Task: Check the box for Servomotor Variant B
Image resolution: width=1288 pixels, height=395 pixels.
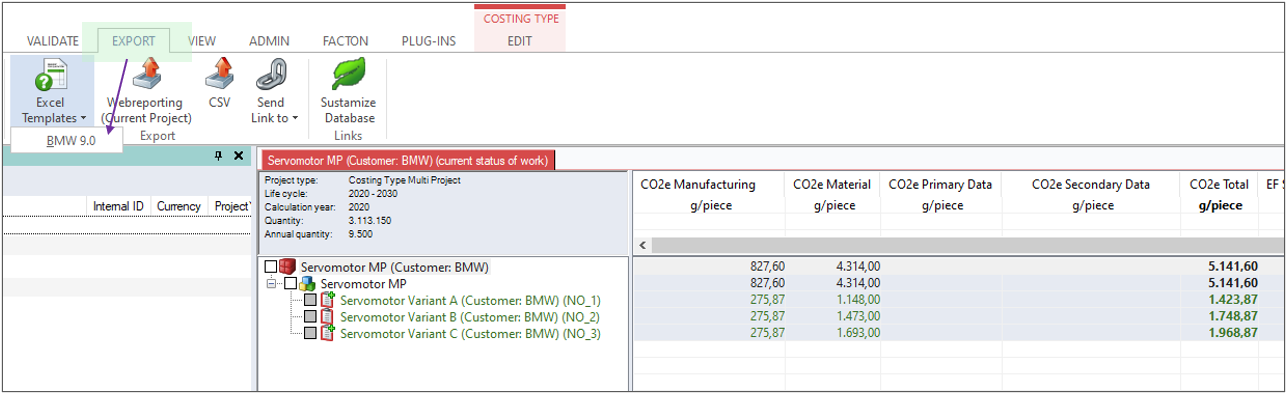Action: point(310,316)
